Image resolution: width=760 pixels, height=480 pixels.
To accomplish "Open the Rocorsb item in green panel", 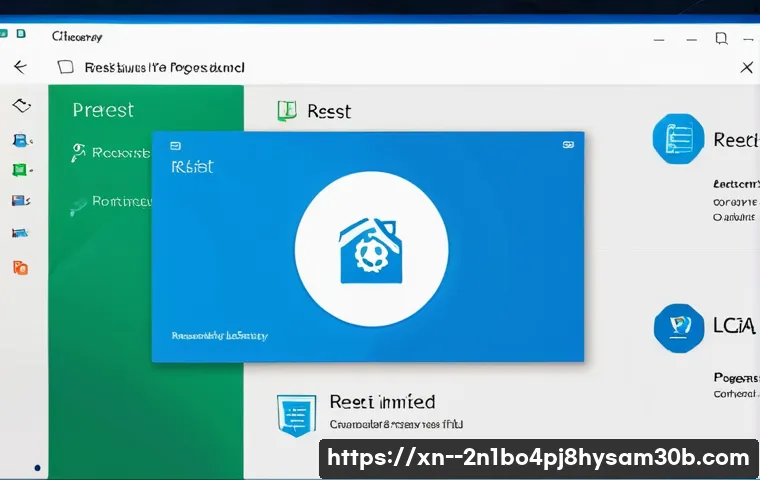I will click(121, 153).
